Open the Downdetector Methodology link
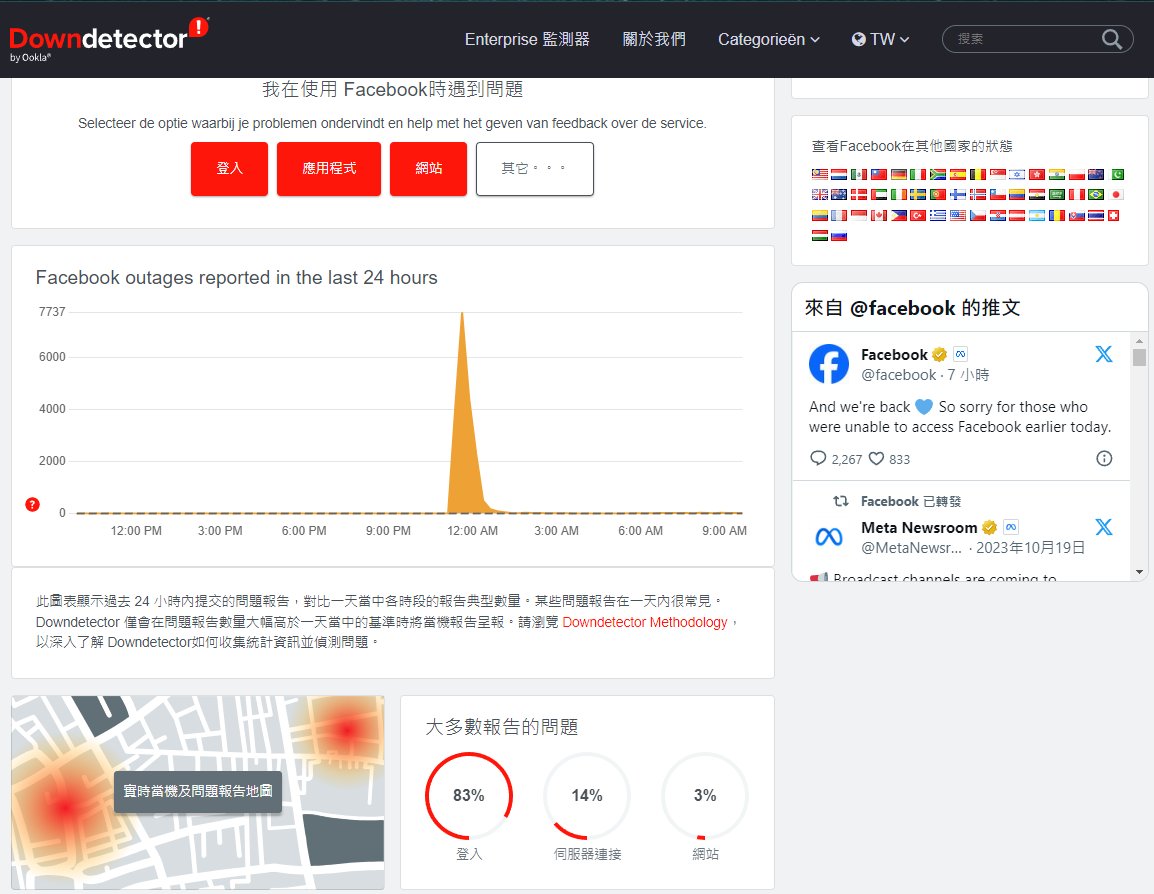Screen dimensions: 1154x894 (645, 622)
